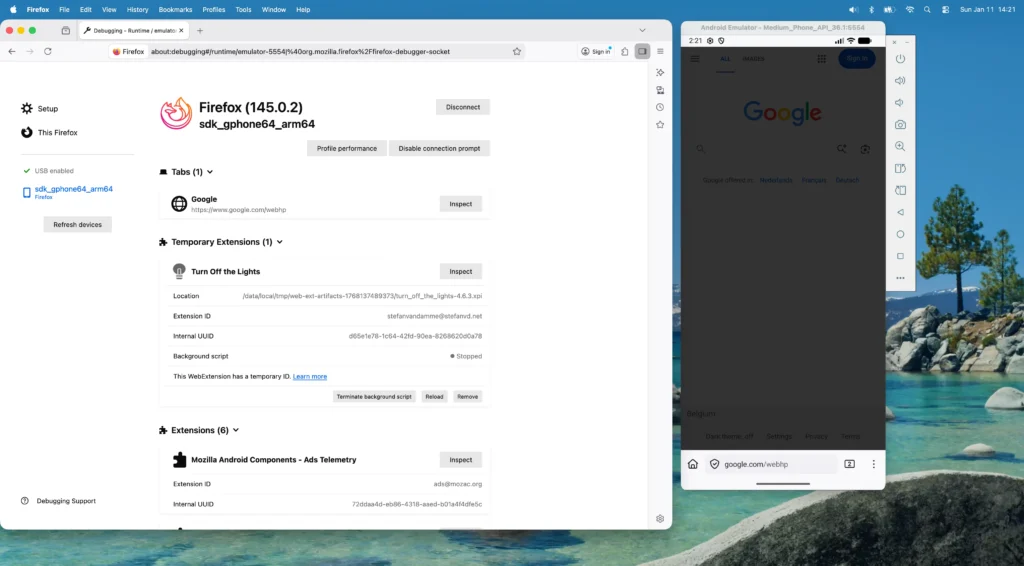Click Profile performance button
1024x566 pixels.
[347, 148]
